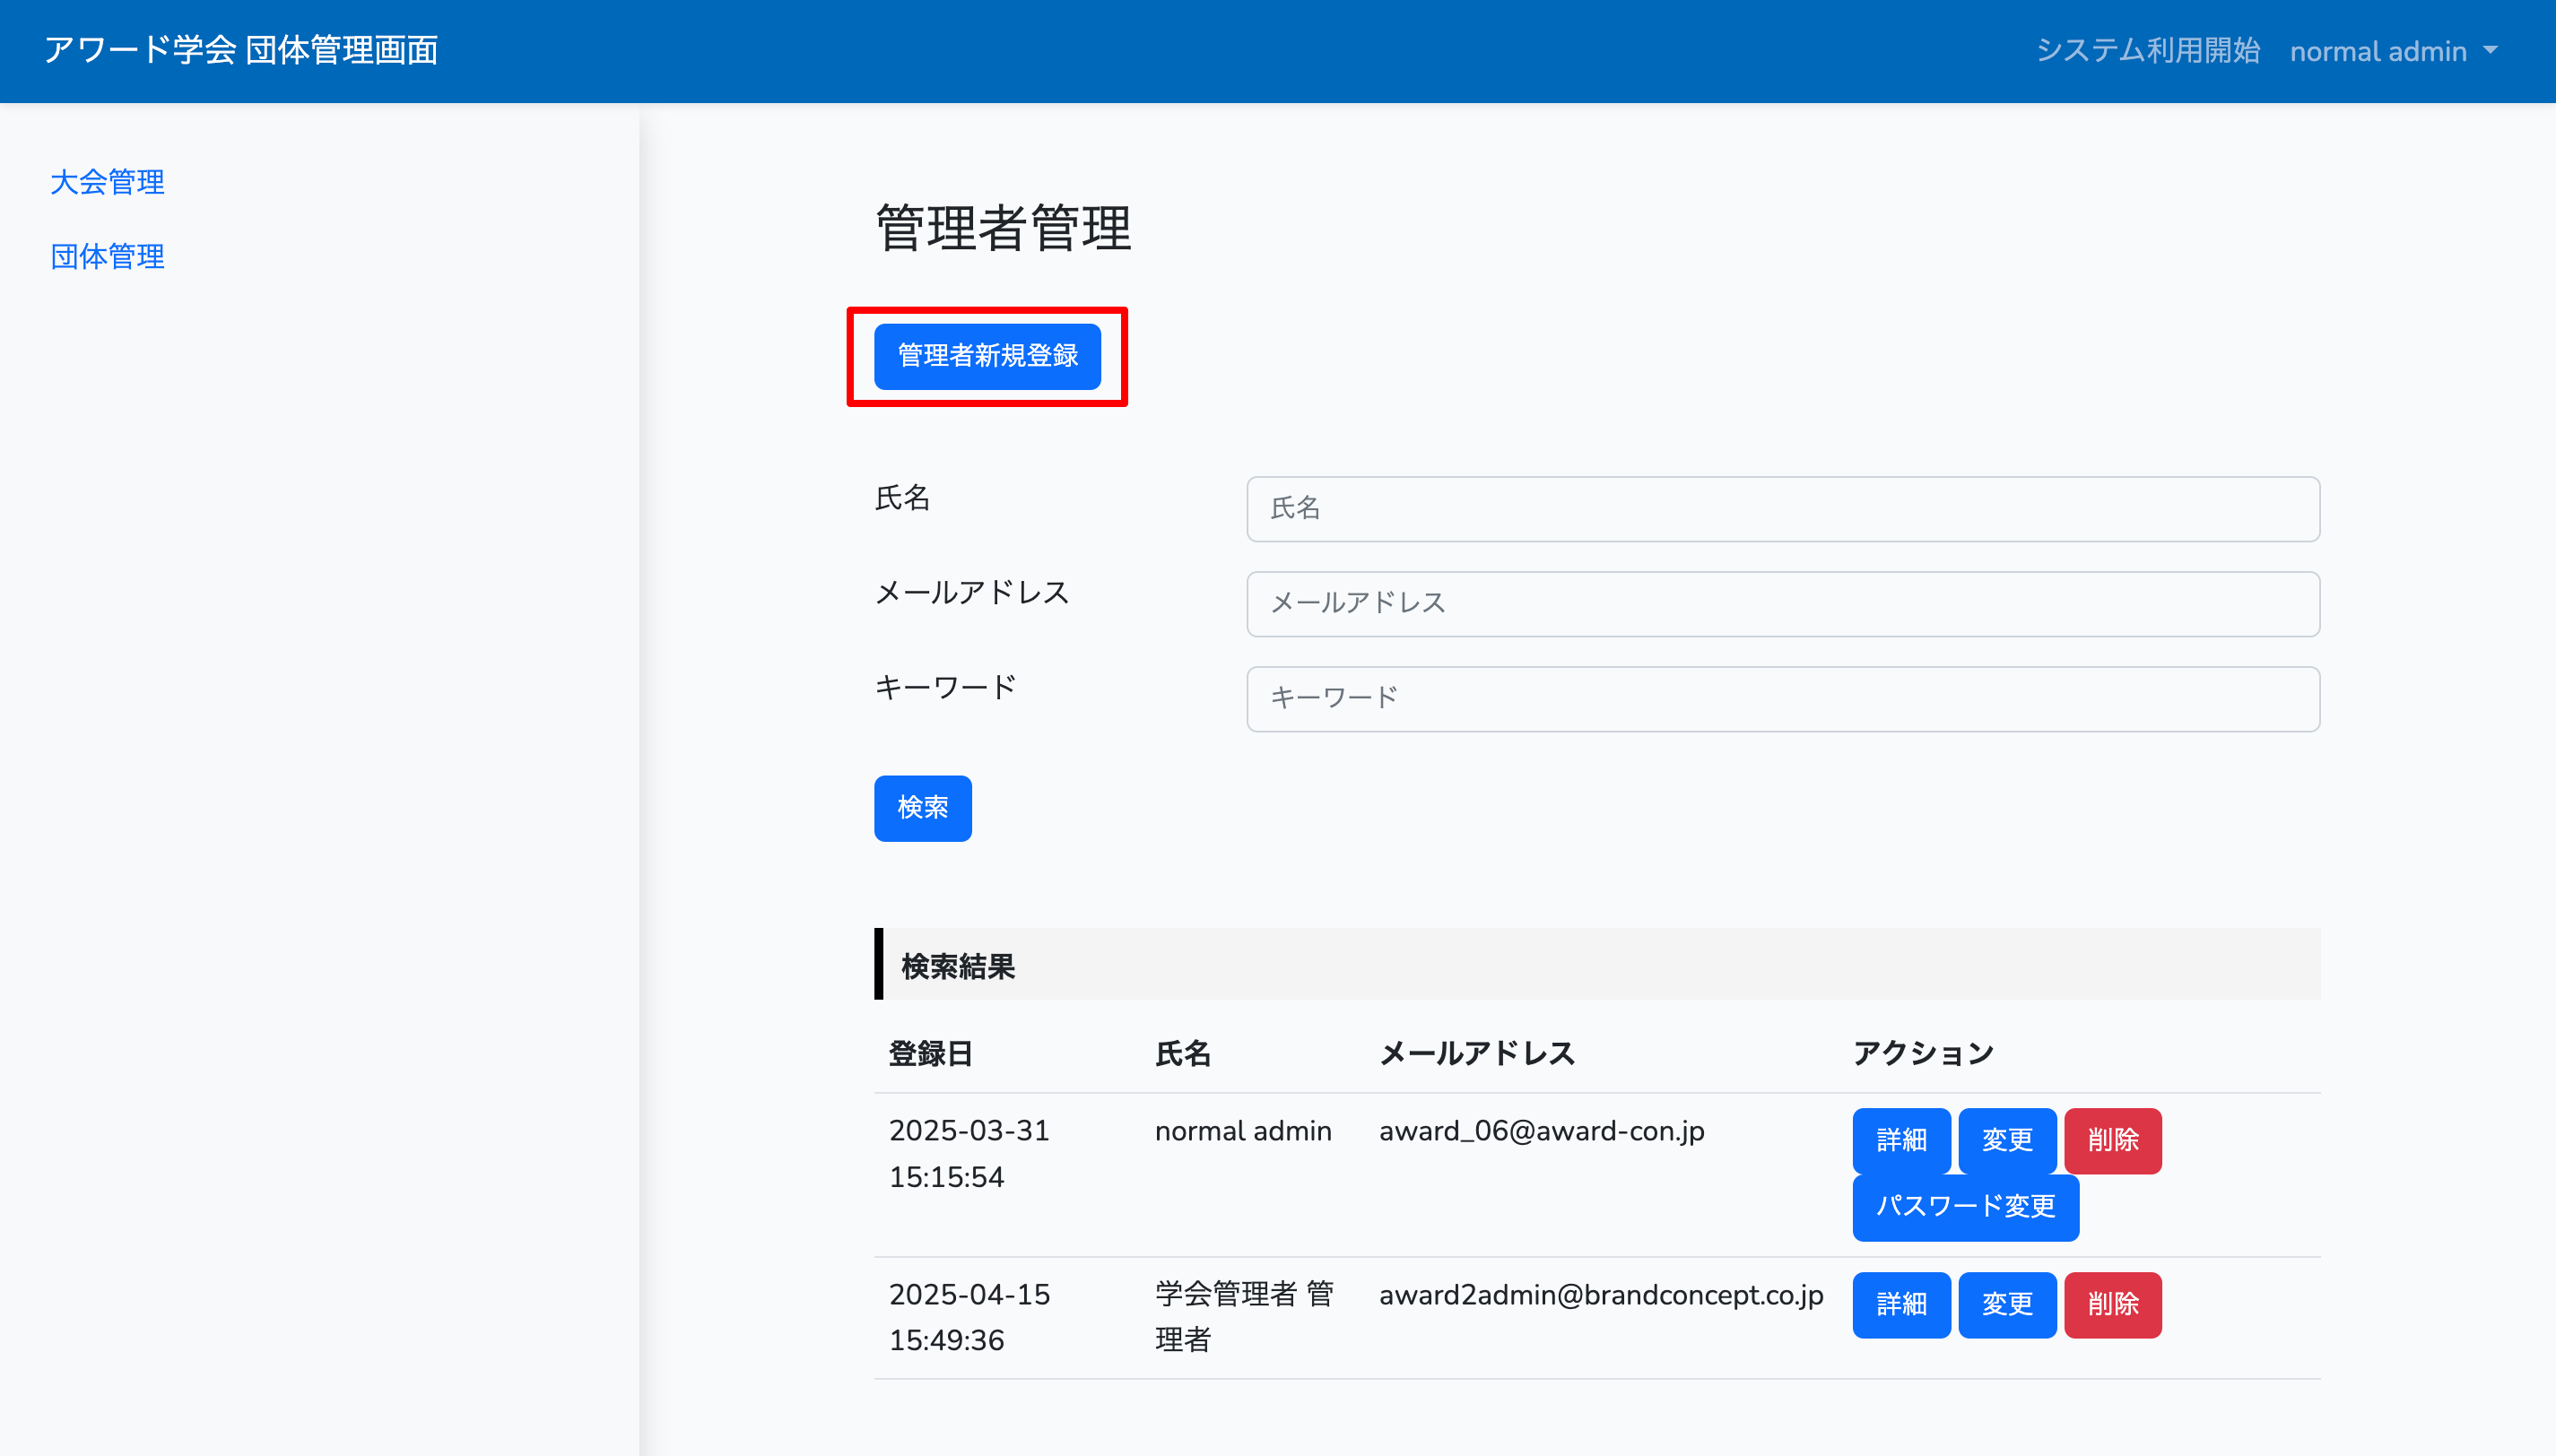
Task: Focus the メールアドレス input field
Action: point(1782,603)
